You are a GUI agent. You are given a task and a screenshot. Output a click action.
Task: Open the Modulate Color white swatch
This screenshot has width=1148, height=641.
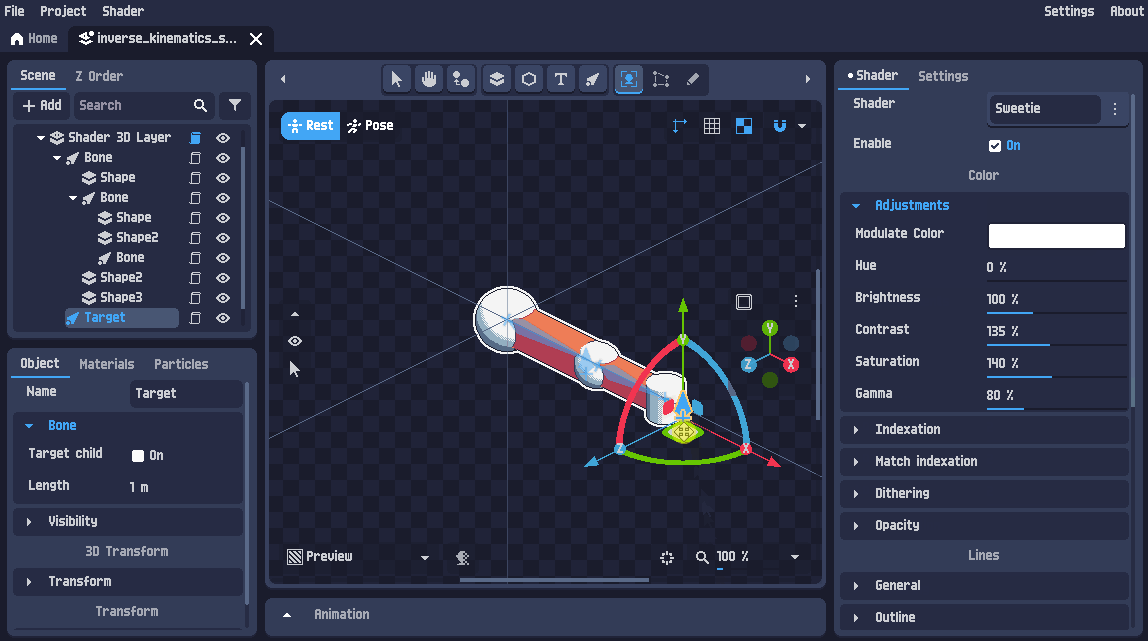1056,236
